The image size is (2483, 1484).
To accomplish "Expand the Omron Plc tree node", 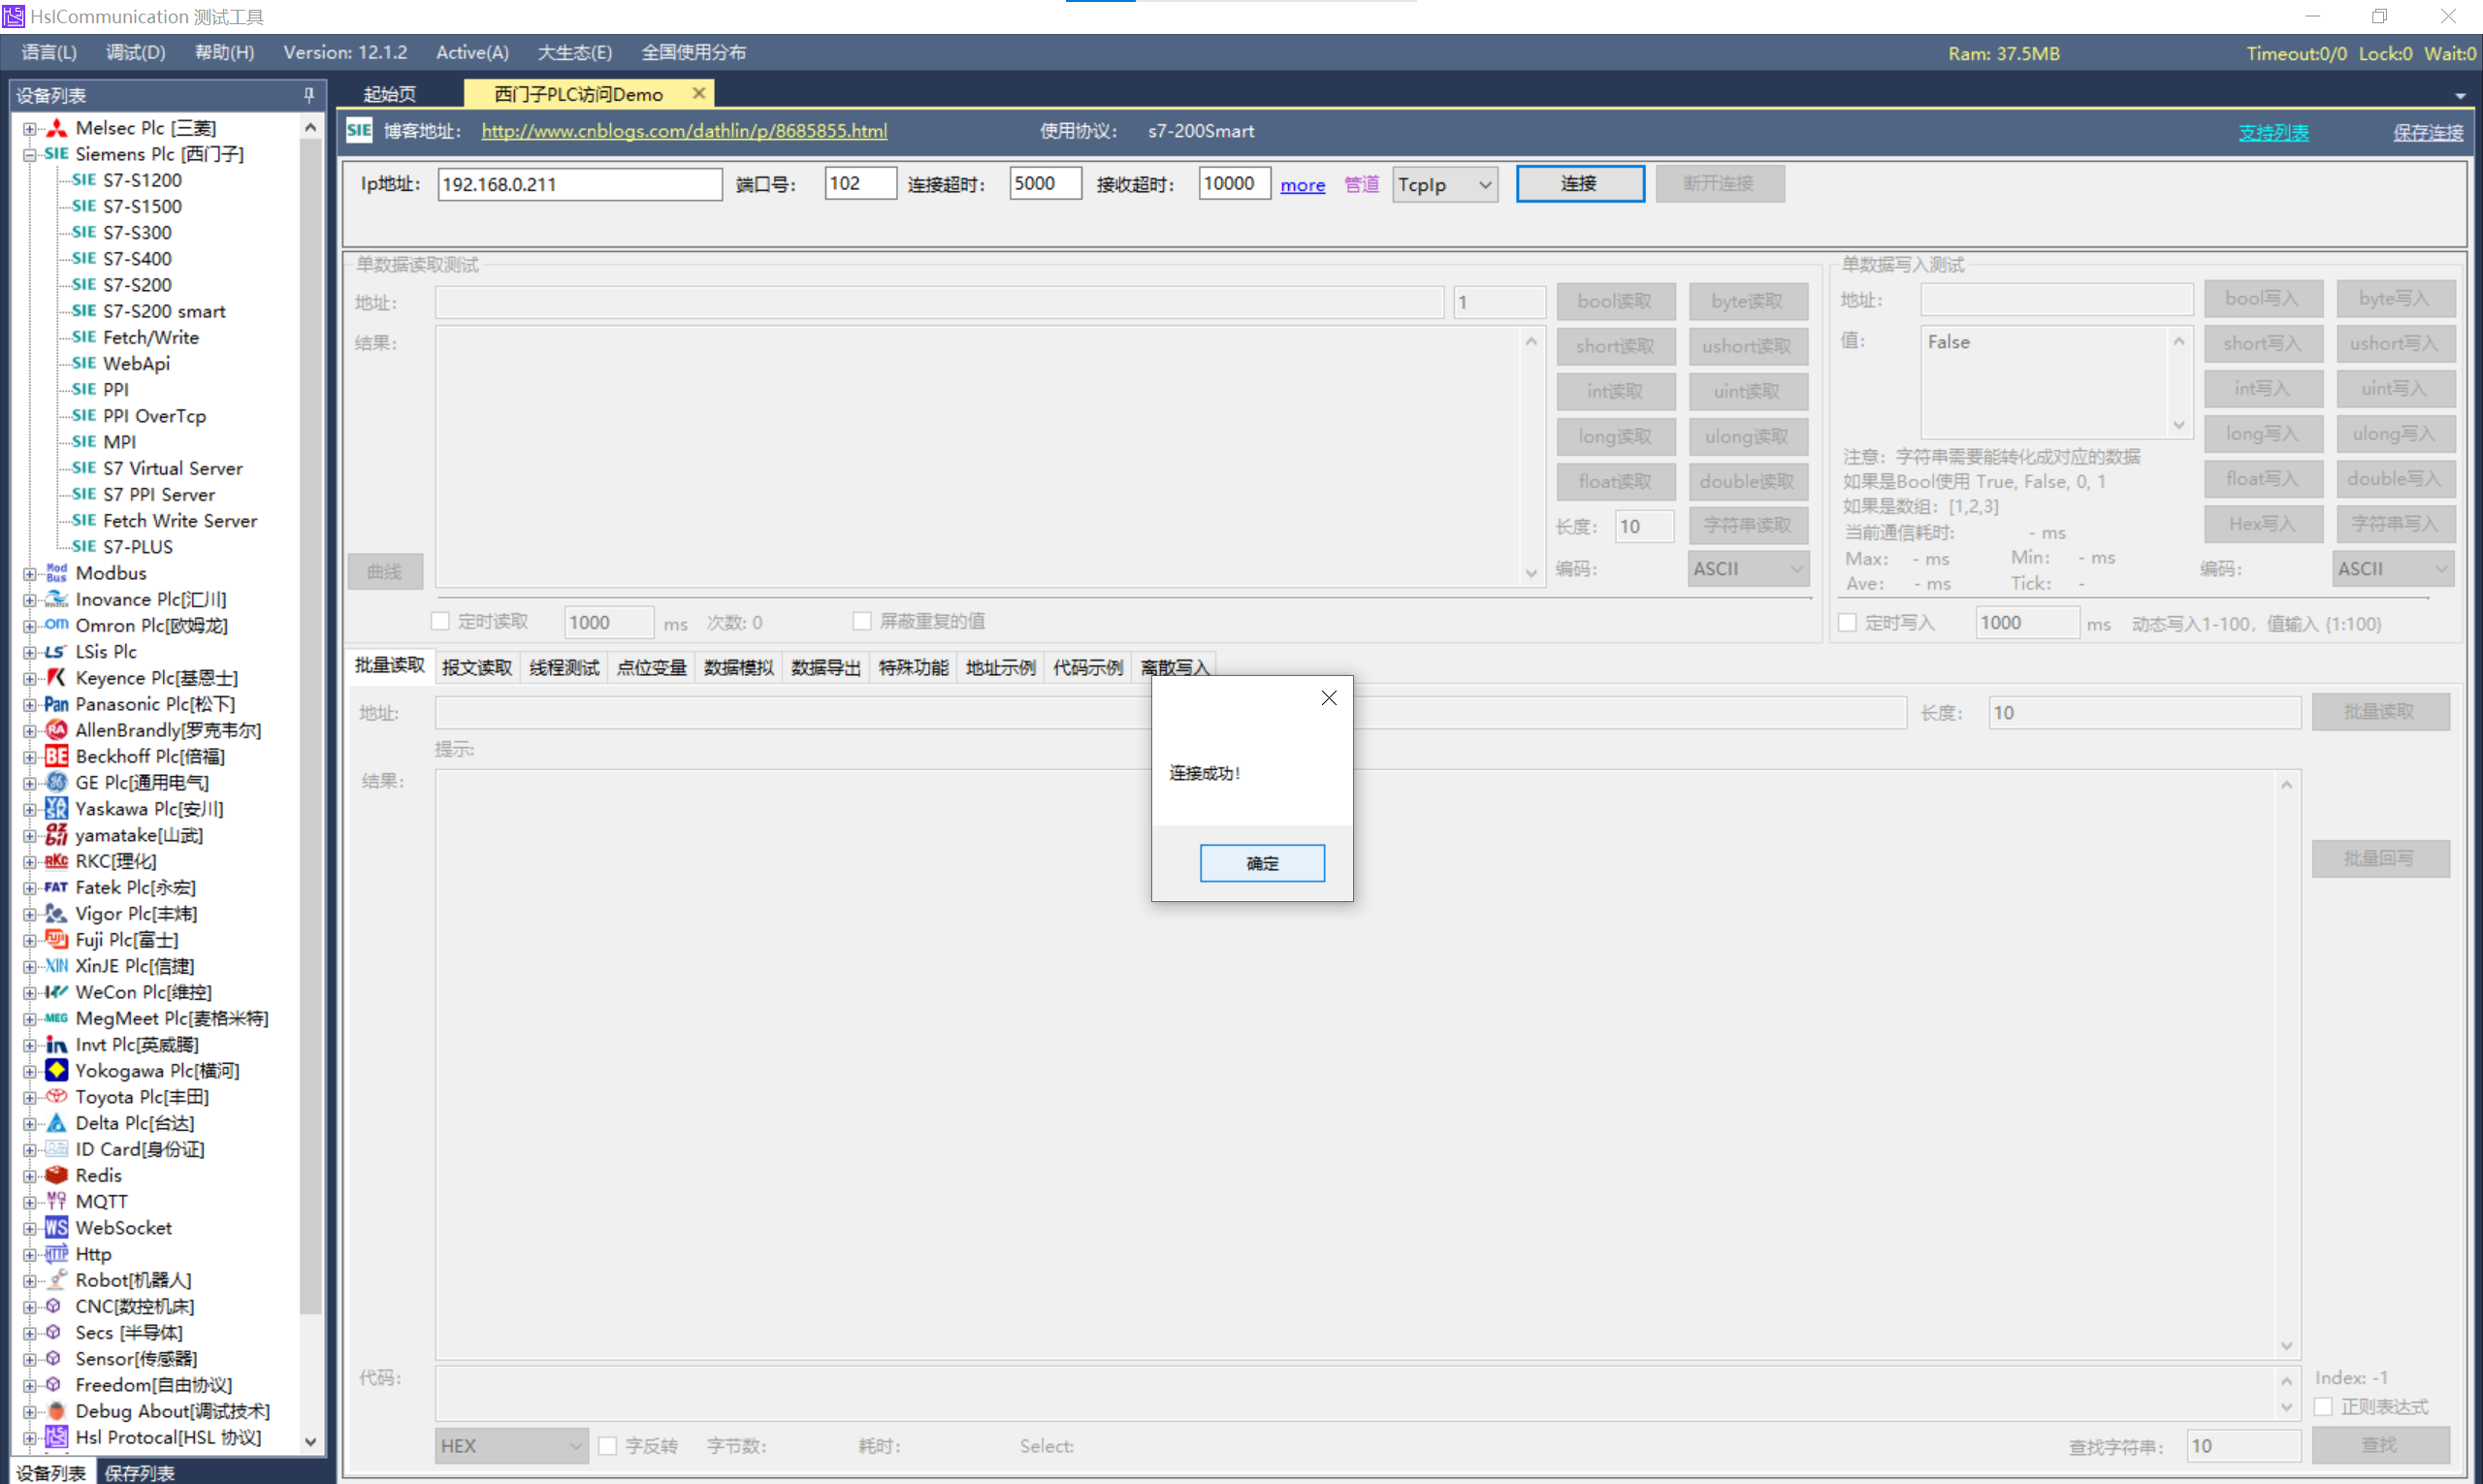I will pyautogui.click(x=30, y=626).
